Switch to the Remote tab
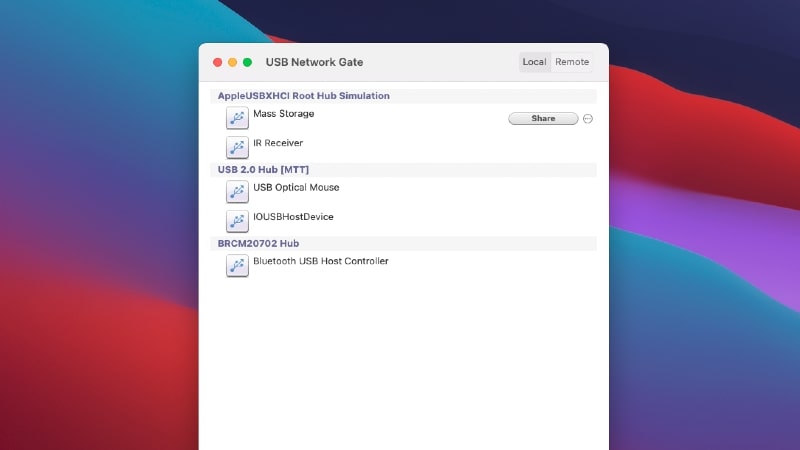 tap(572, 62)
